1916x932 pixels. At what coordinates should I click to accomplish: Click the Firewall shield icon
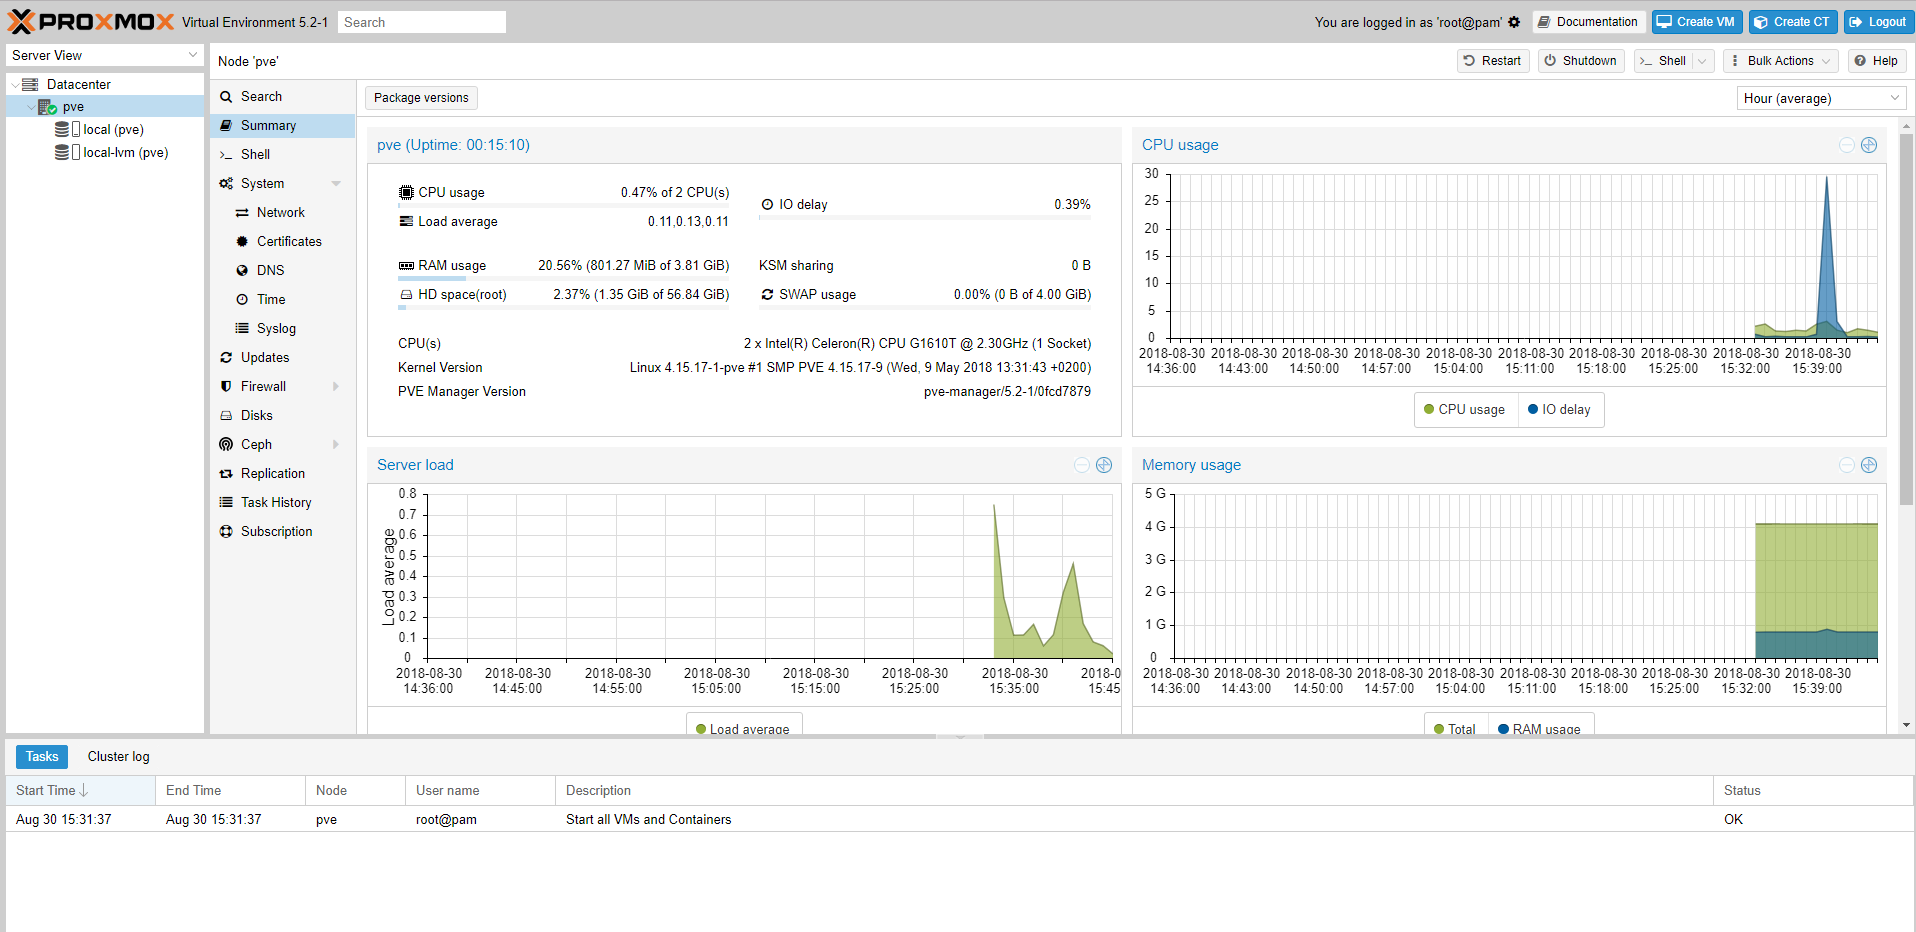(x=226, y=387)
